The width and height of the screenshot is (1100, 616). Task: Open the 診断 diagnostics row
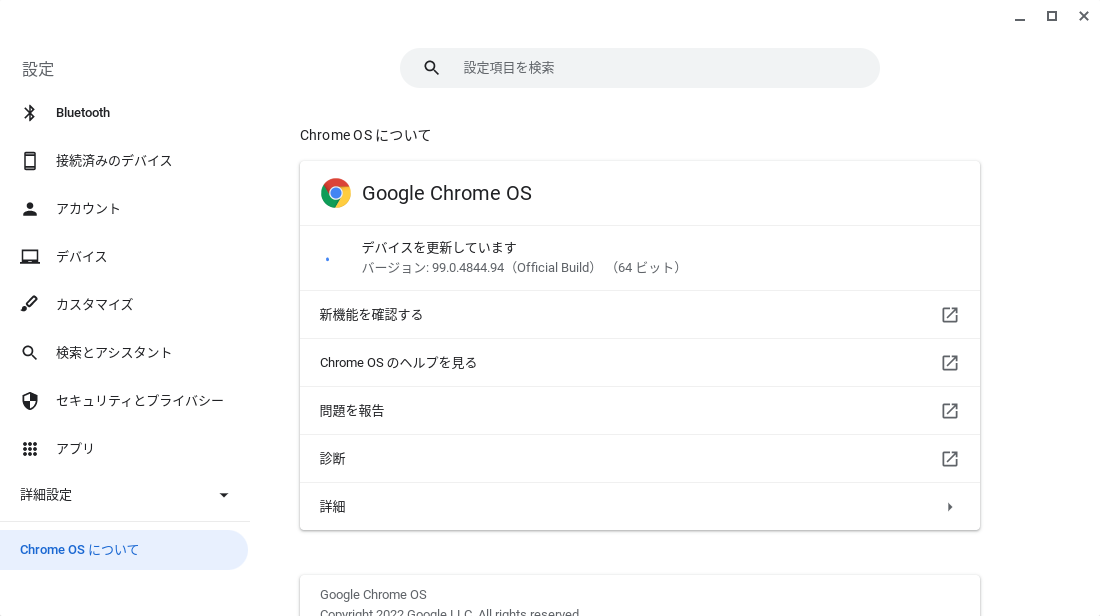[x=640, y=459]
